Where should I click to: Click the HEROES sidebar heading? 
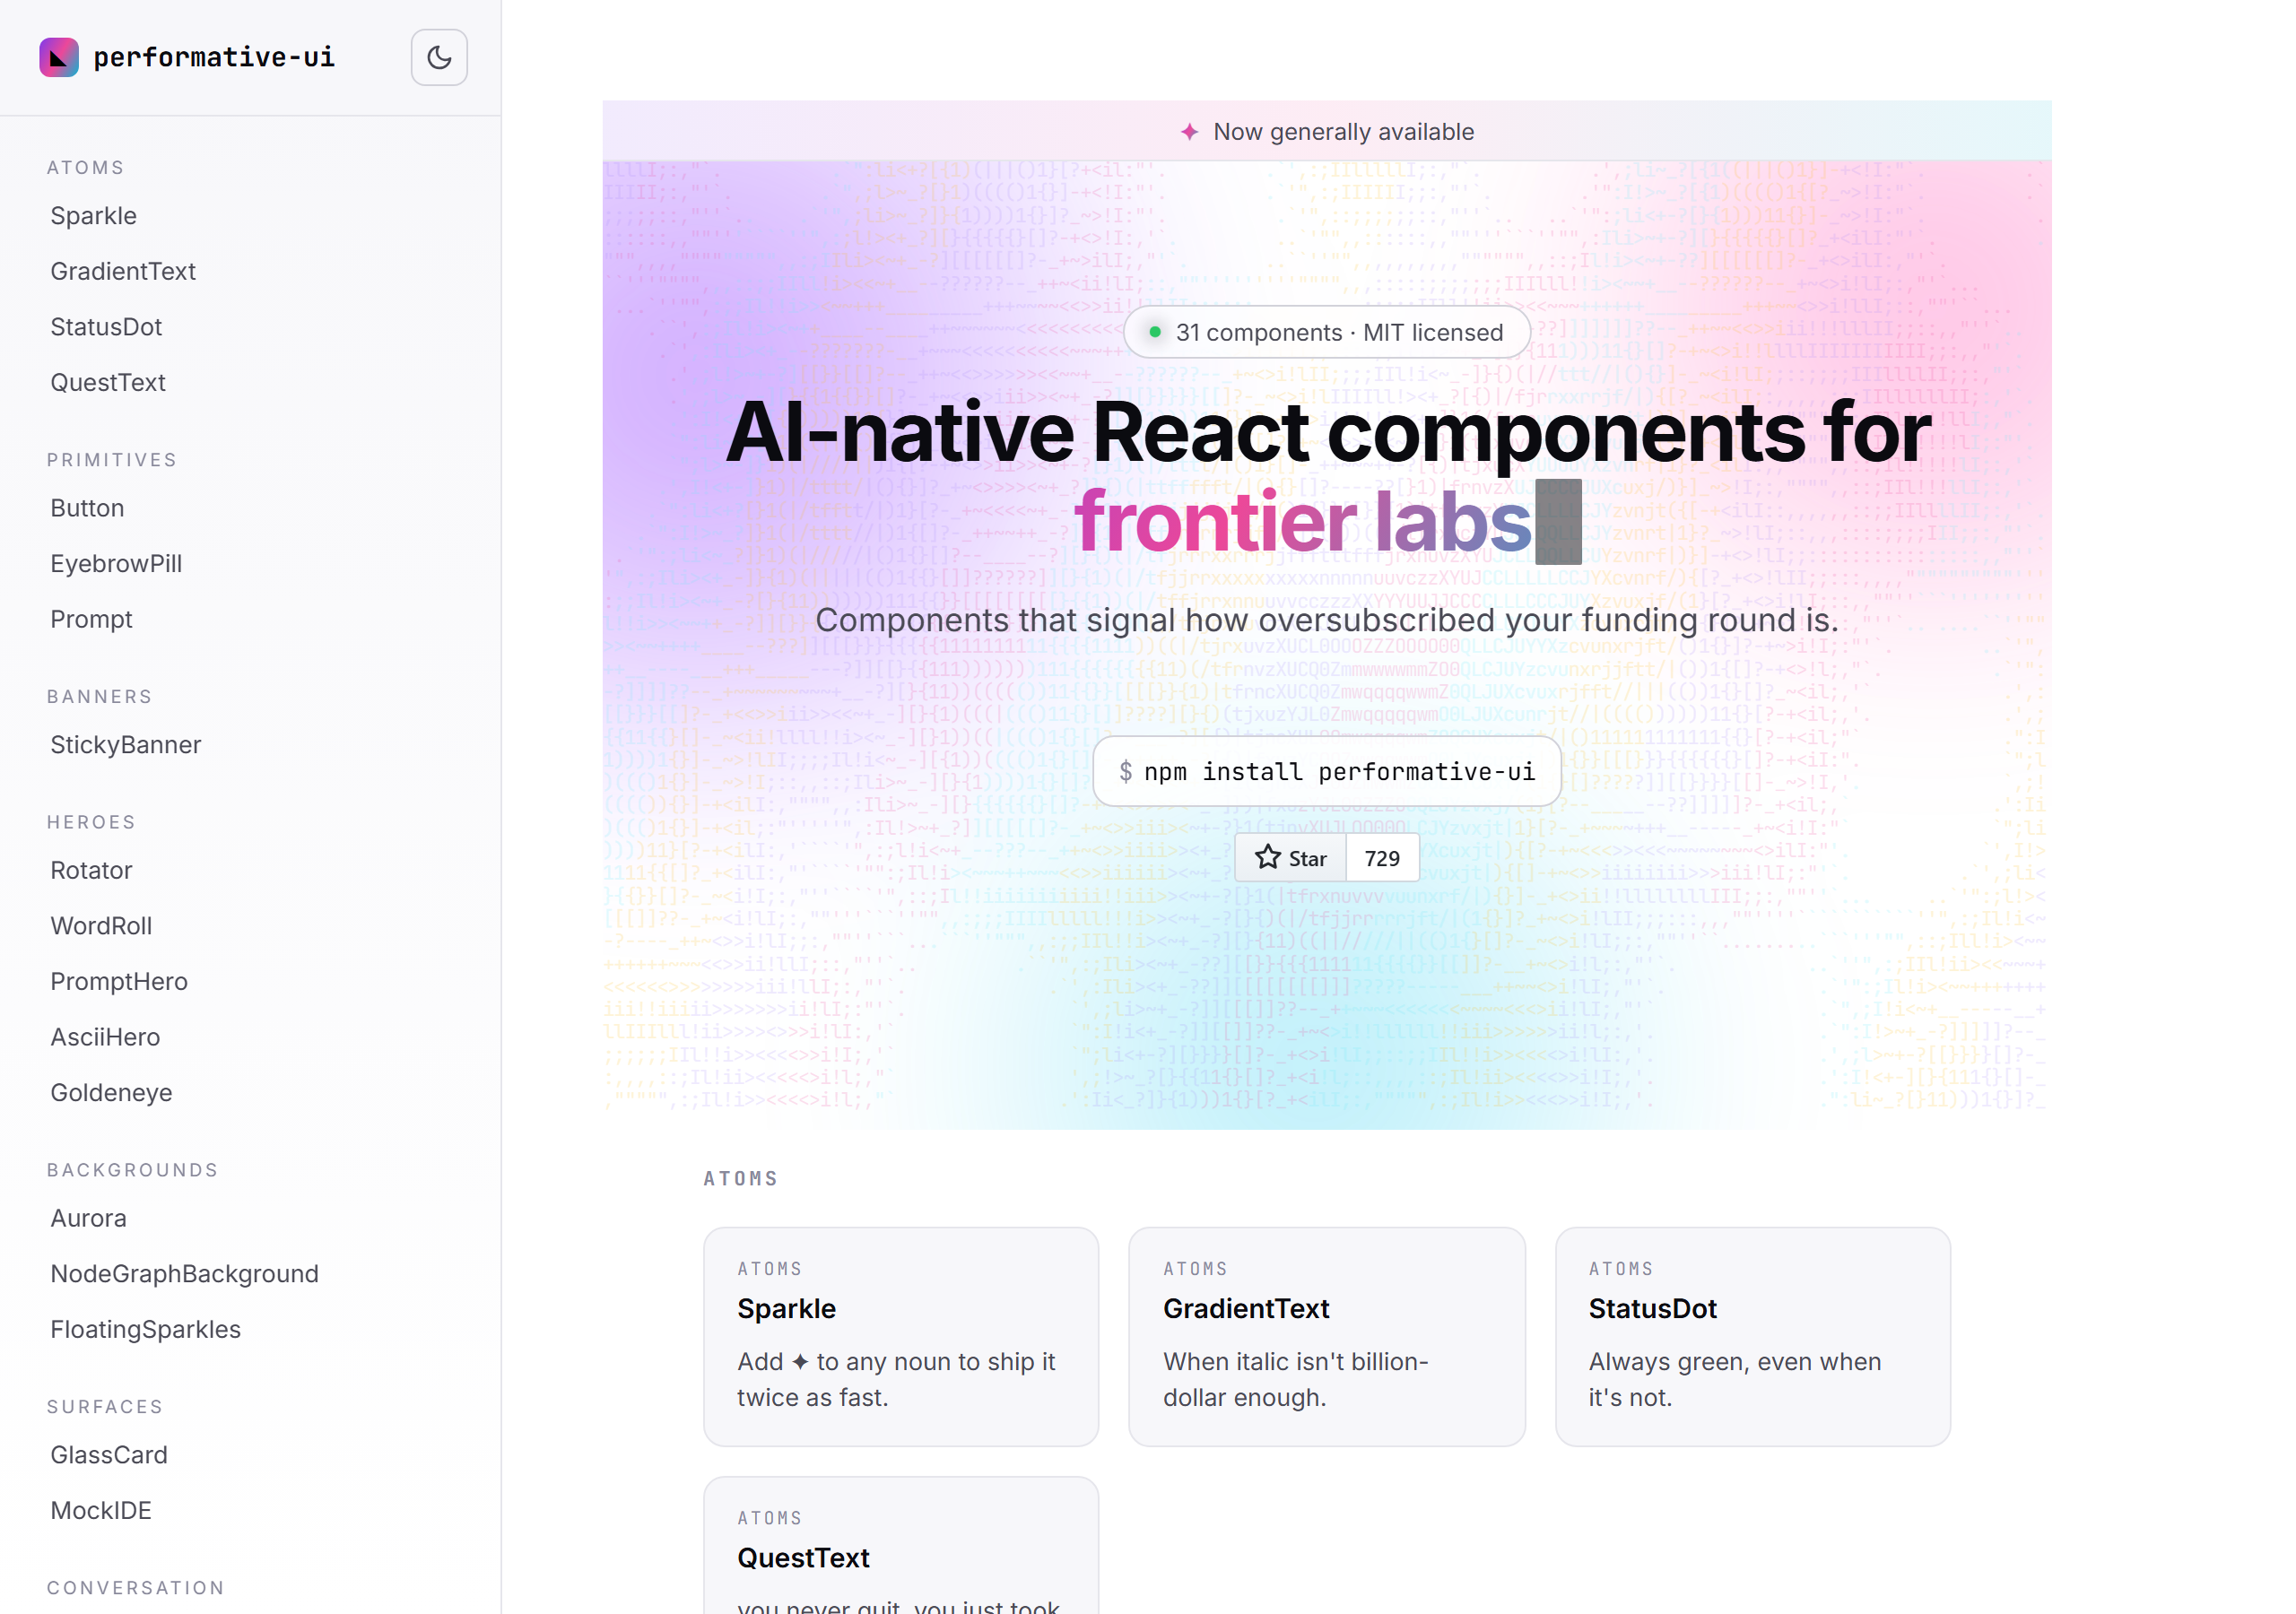click(x=91, y=822)
